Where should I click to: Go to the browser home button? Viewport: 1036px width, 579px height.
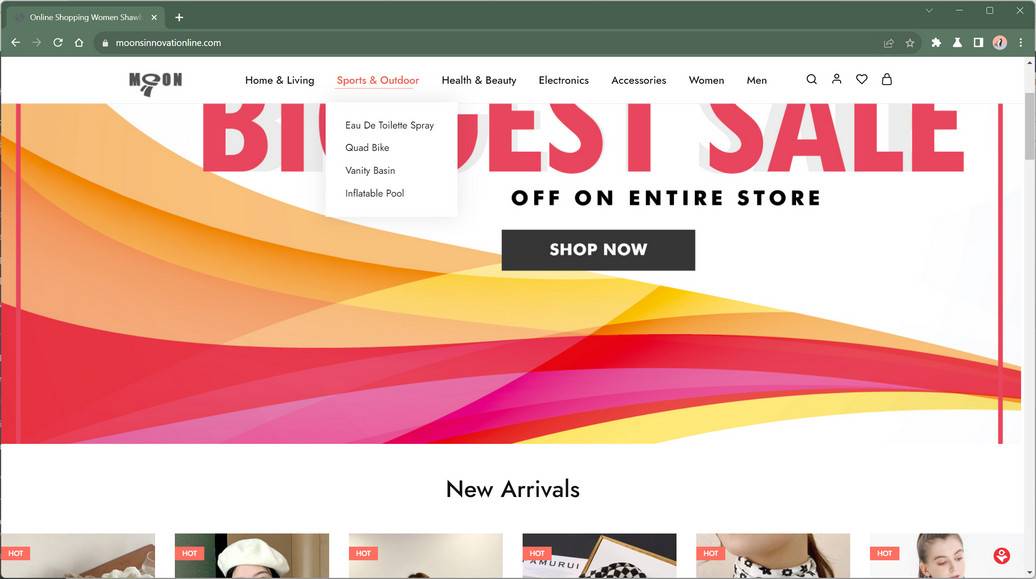tap(79, 42)
